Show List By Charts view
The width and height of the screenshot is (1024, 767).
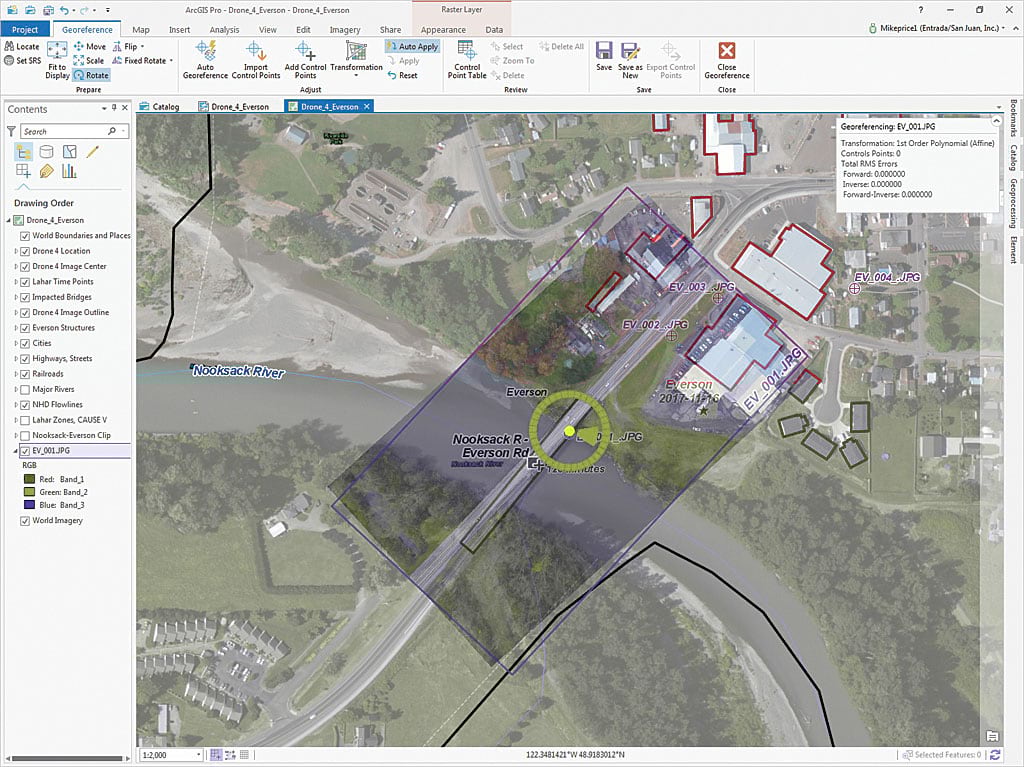tap(69, 171)
